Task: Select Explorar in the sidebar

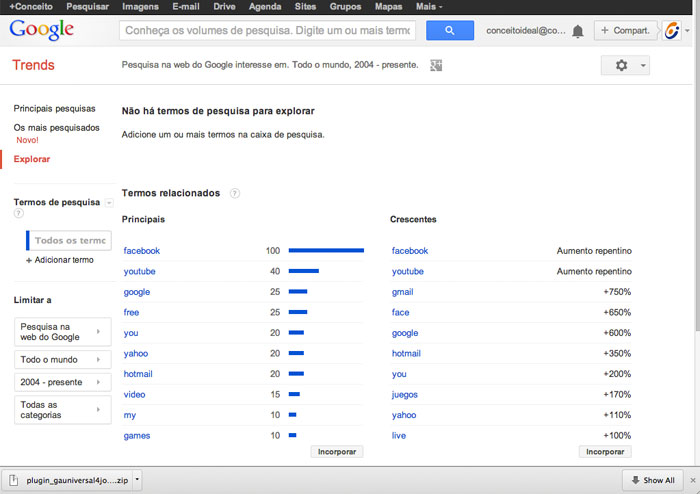Action: click(32, 159)
